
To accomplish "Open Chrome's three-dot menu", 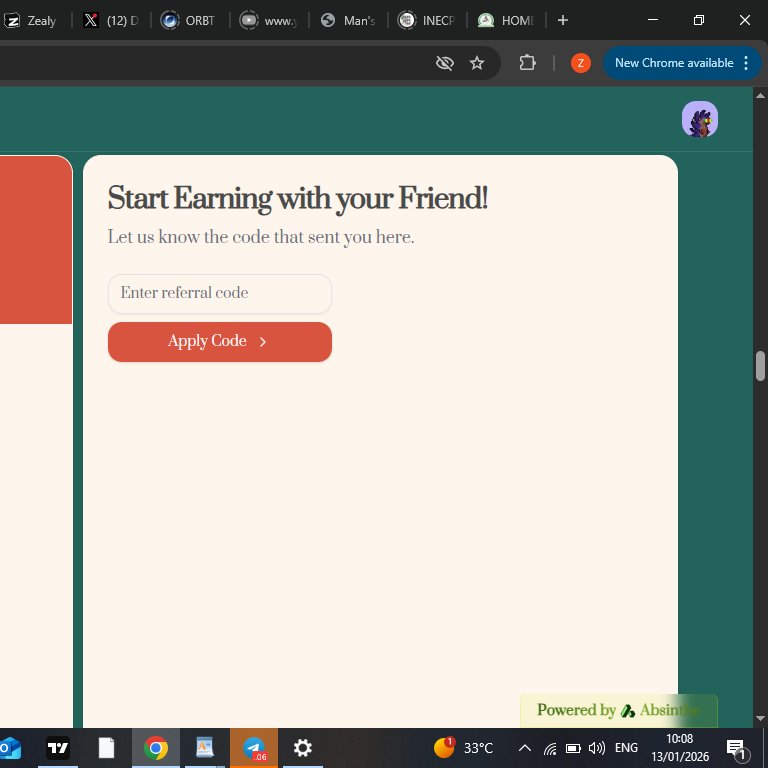I will (x=745, y=63).
